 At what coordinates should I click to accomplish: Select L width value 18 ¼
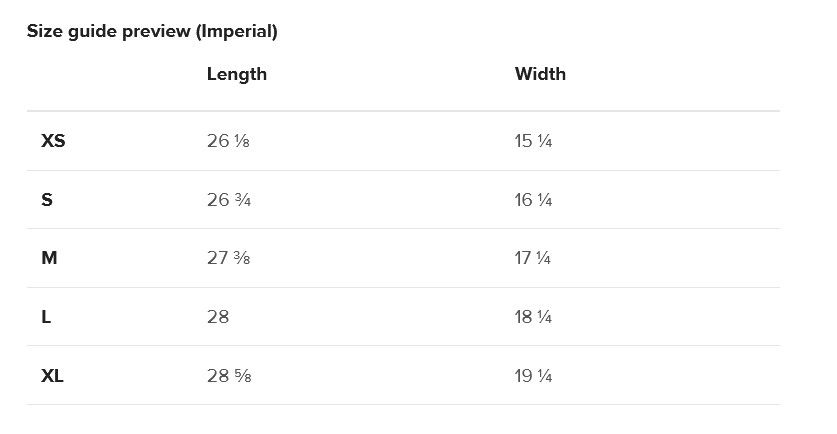click(533, 317)
